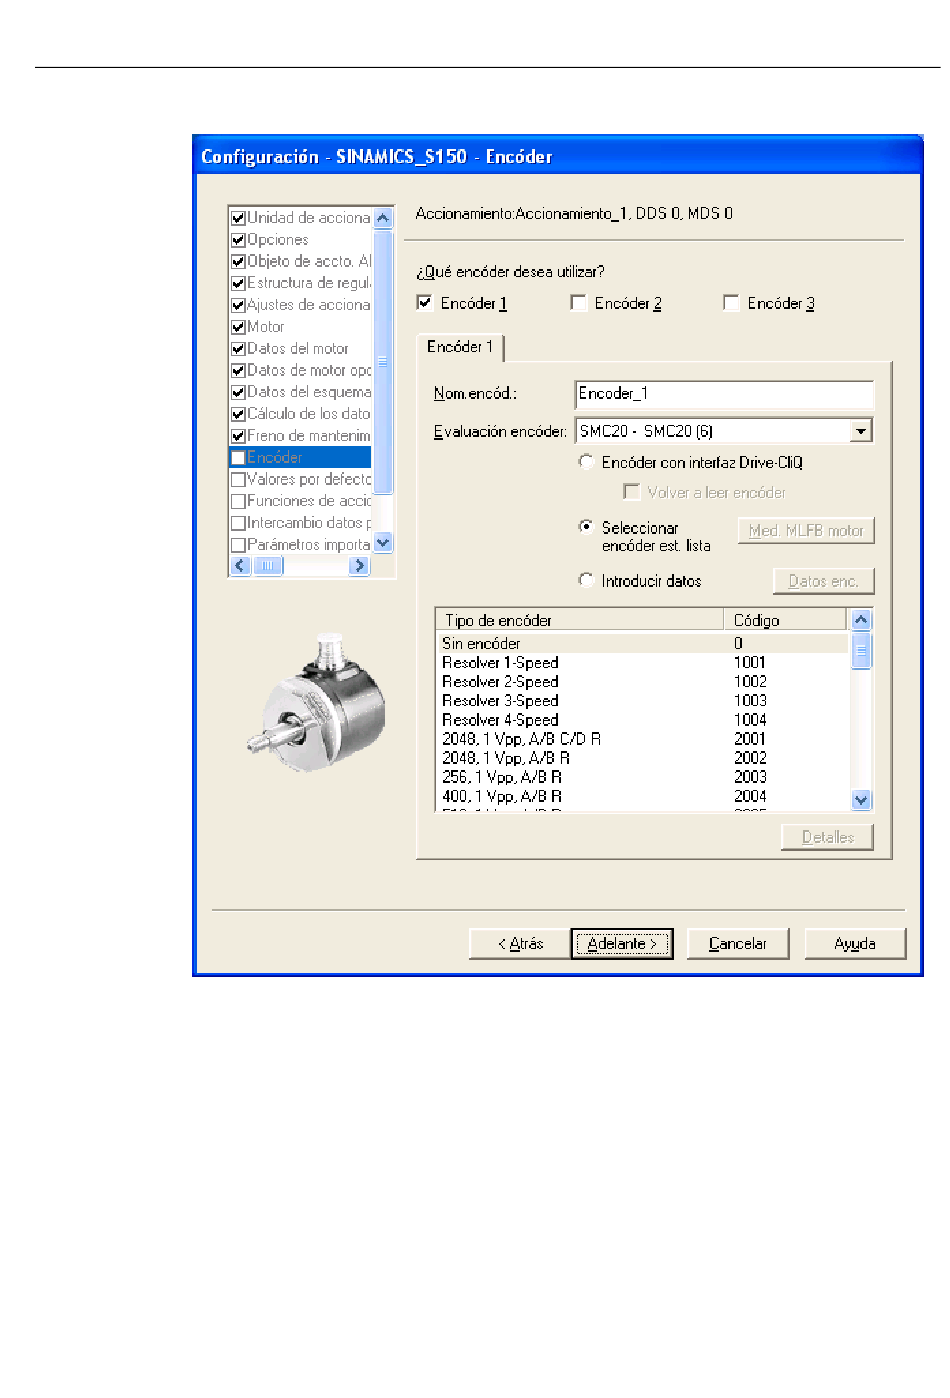Click the Detalles button
Image resolution: width=950 pixels, height=1398 pixels.
click(x=828, y=837)
